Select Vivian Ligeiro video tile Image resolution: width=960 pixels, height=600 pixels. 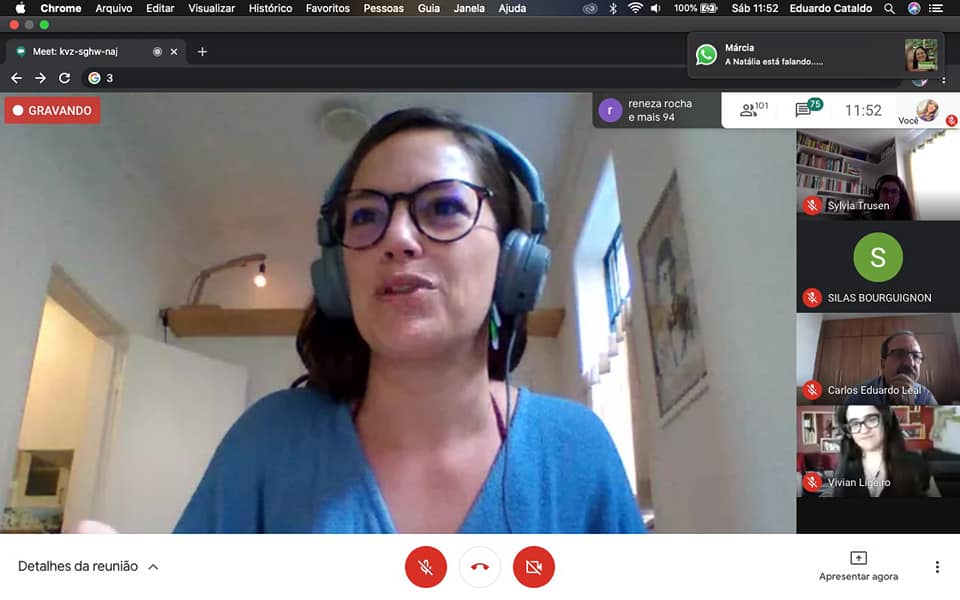pyautogui.click(x=878, y=451)
